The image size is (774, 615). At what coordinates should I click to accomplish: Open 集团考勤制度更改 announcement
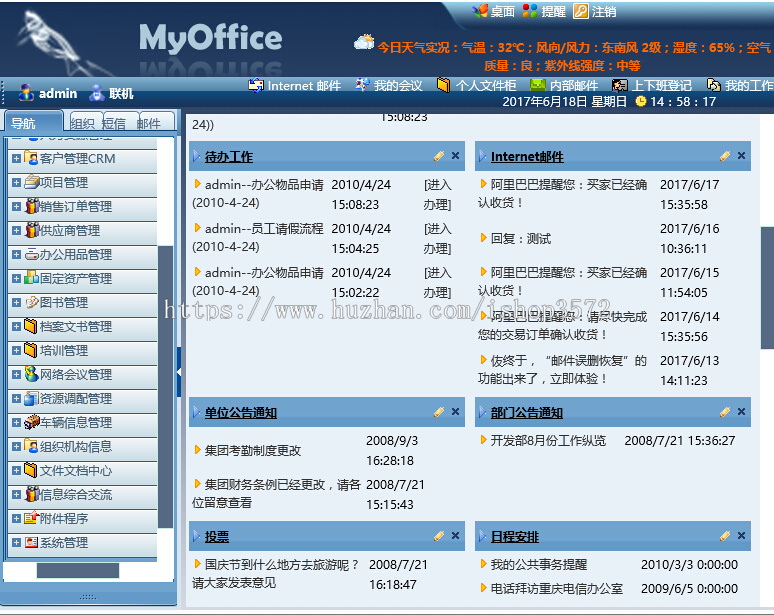pos(253,451)
